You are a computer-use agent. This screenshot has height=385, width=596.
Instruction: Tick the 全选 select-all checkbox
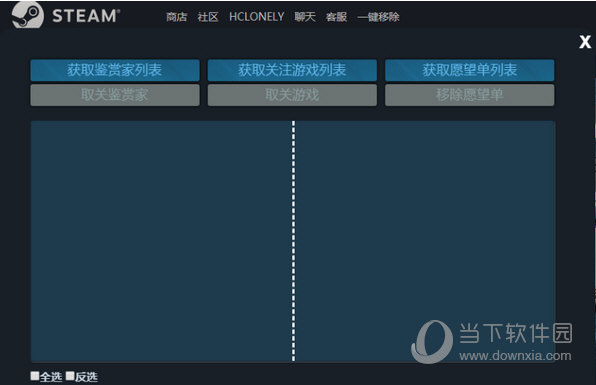[35, 376]
